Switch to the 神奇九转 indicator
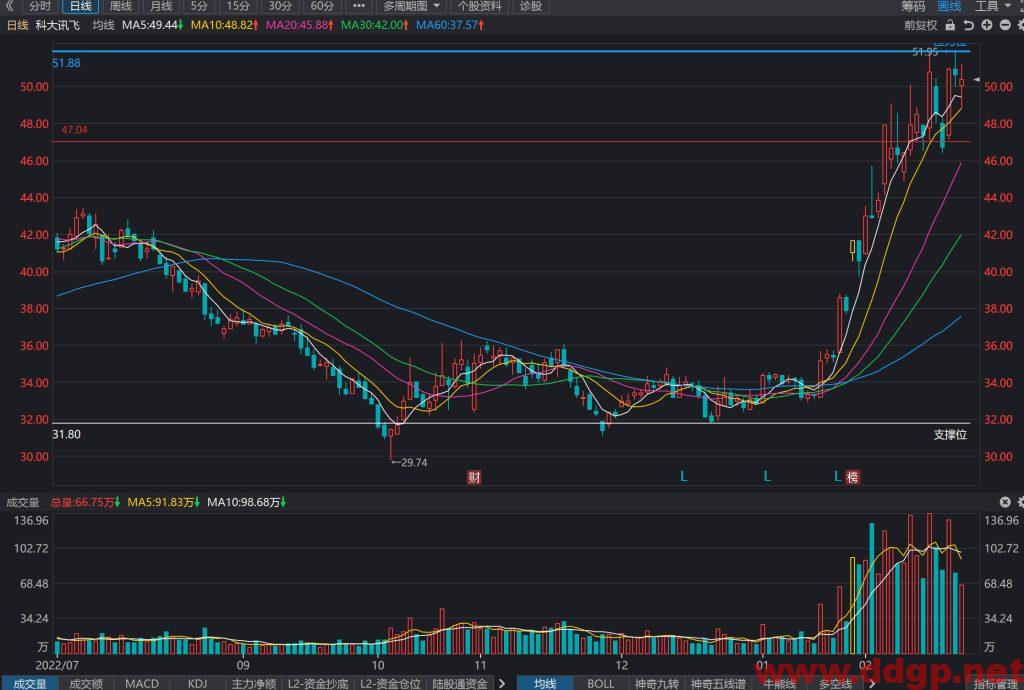Viewport: 1024px width, 690px height. [656, 683]
